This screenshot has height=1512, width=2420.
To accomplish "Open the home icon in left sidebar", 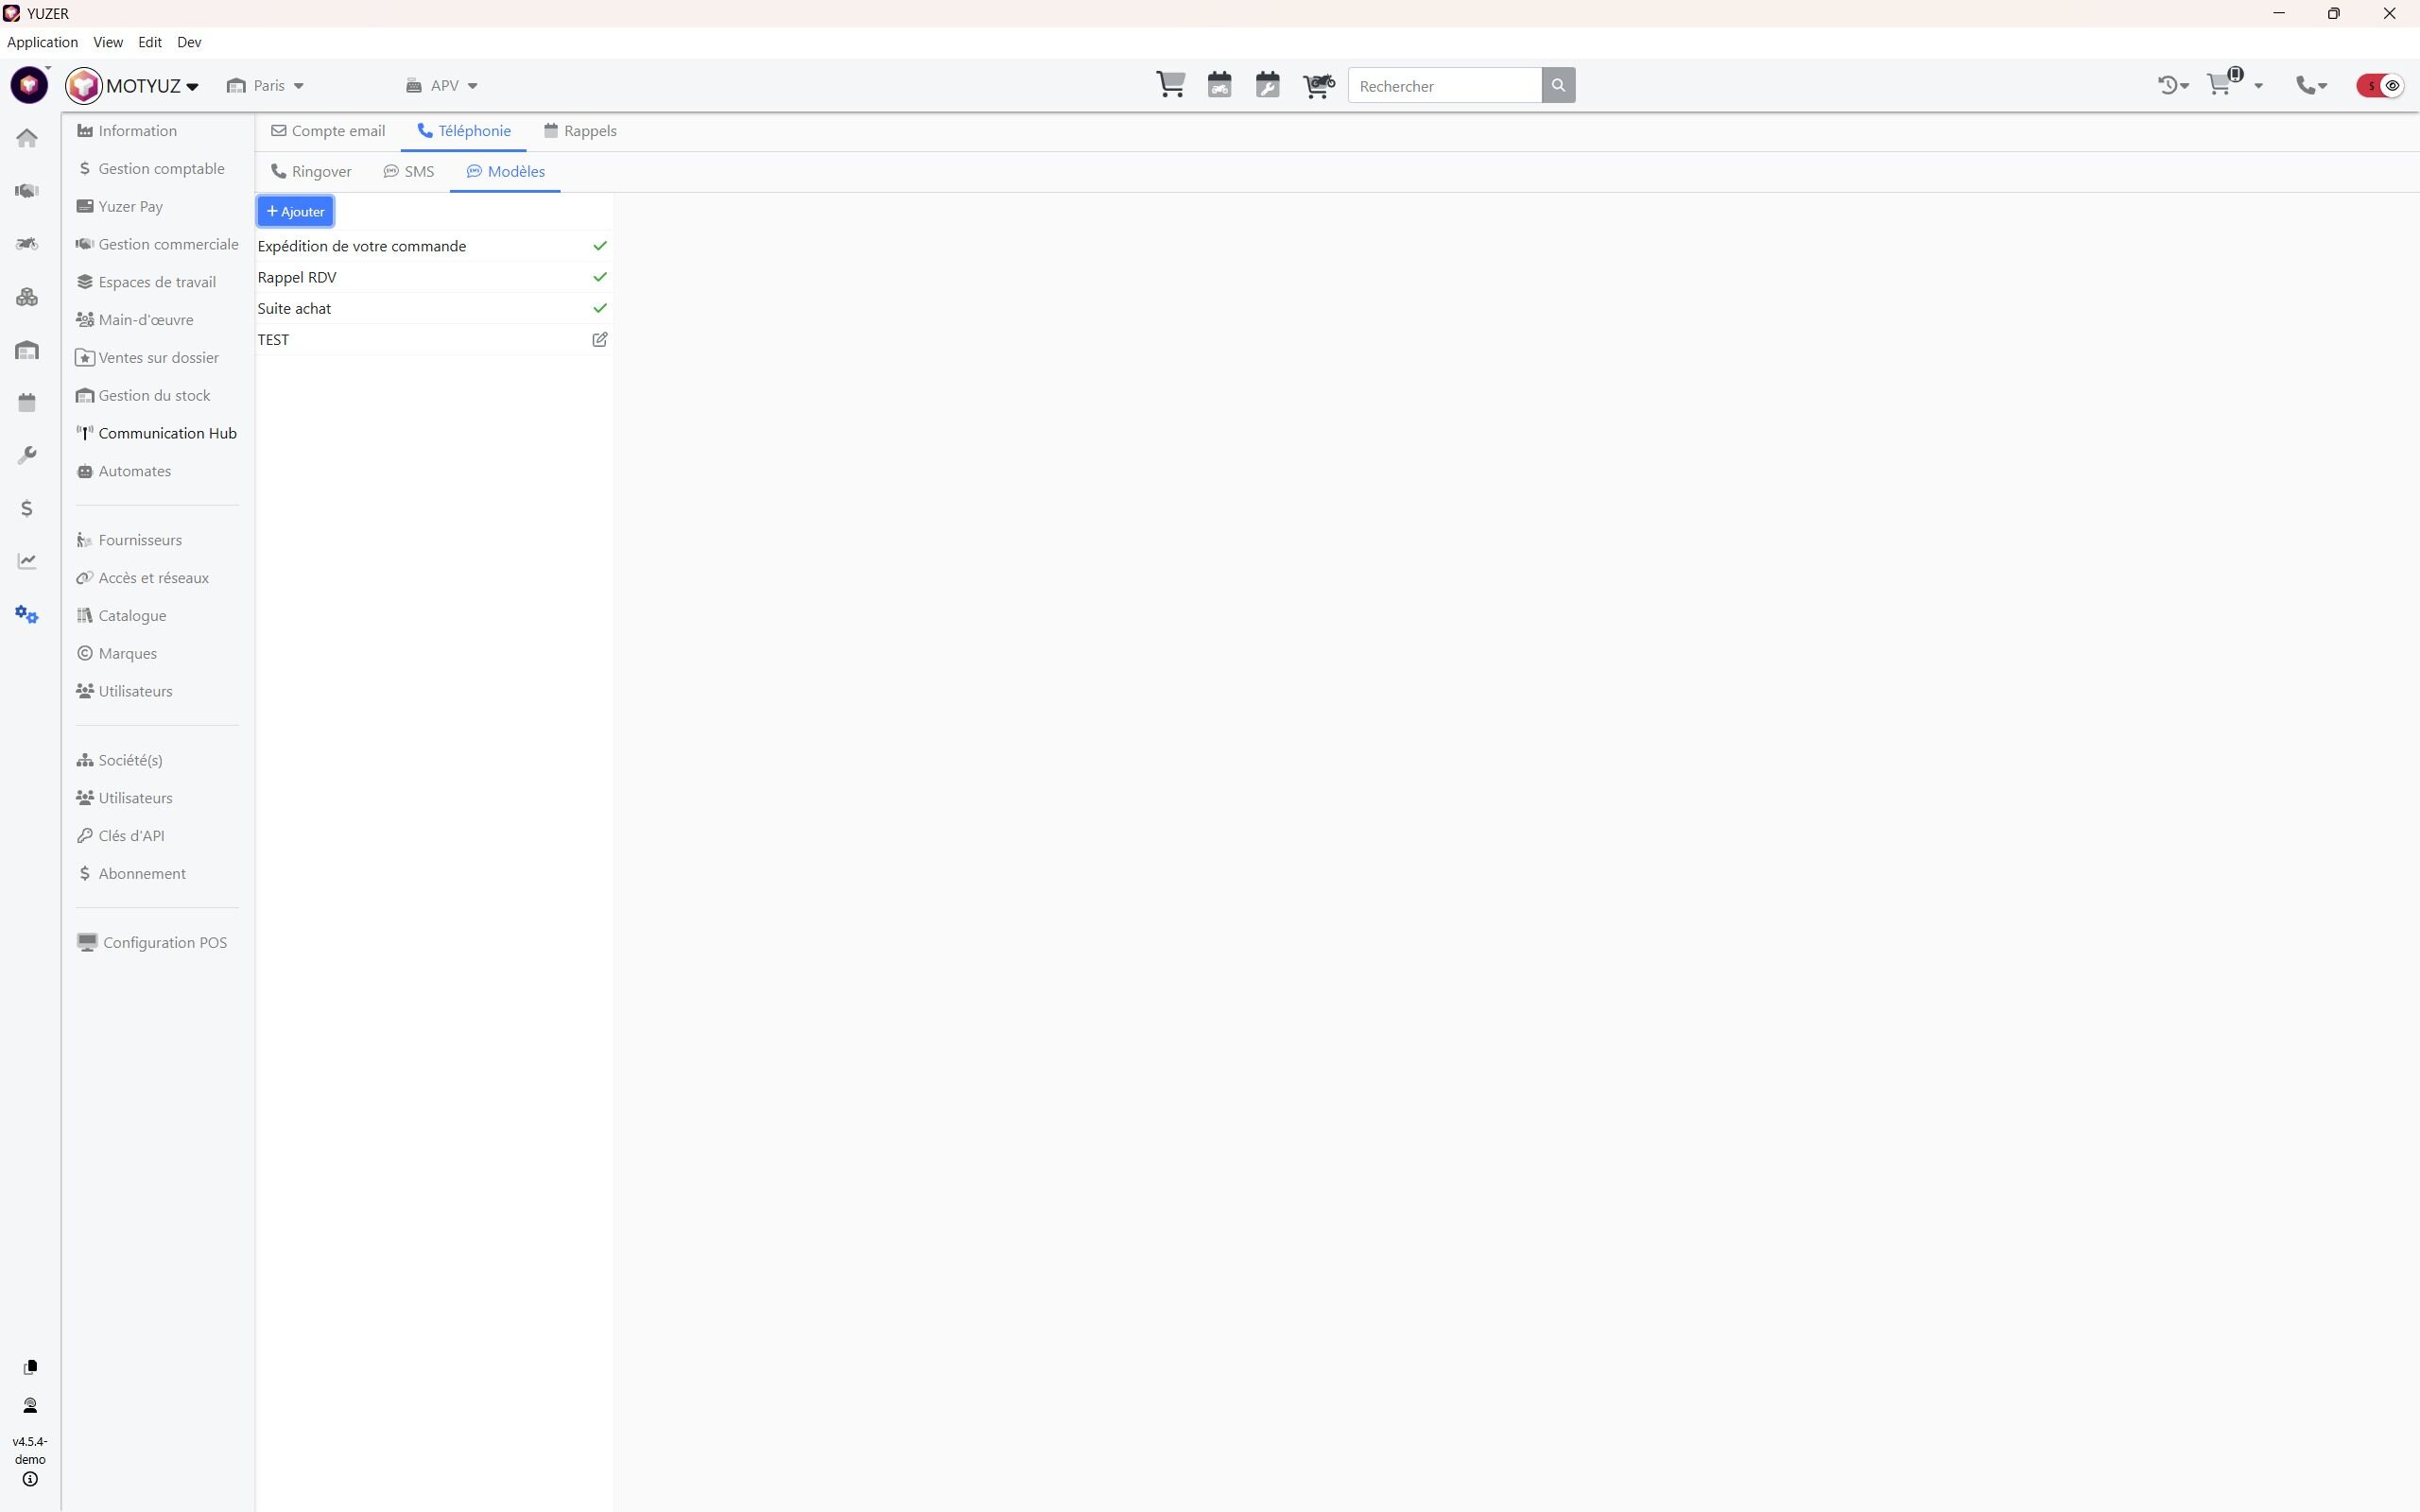I will point(27,138).
